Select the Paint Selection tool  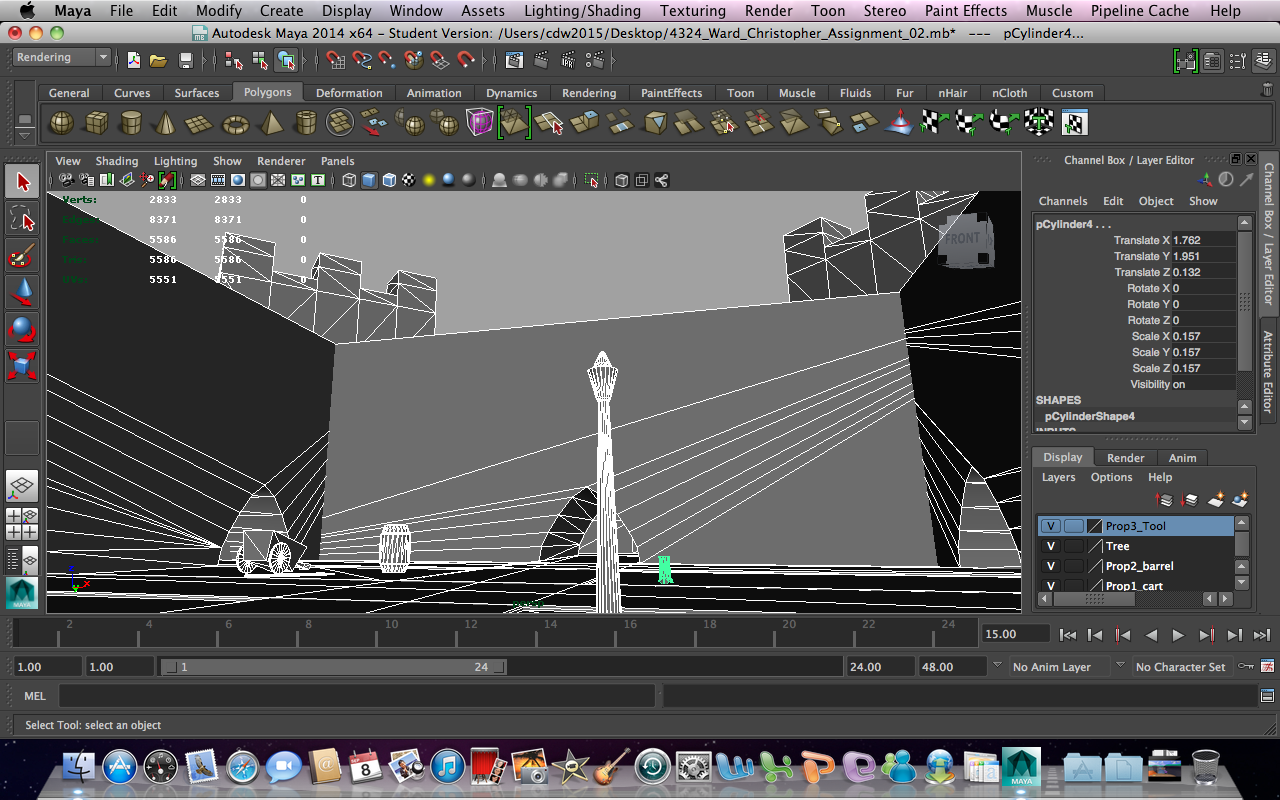point(22,255)
